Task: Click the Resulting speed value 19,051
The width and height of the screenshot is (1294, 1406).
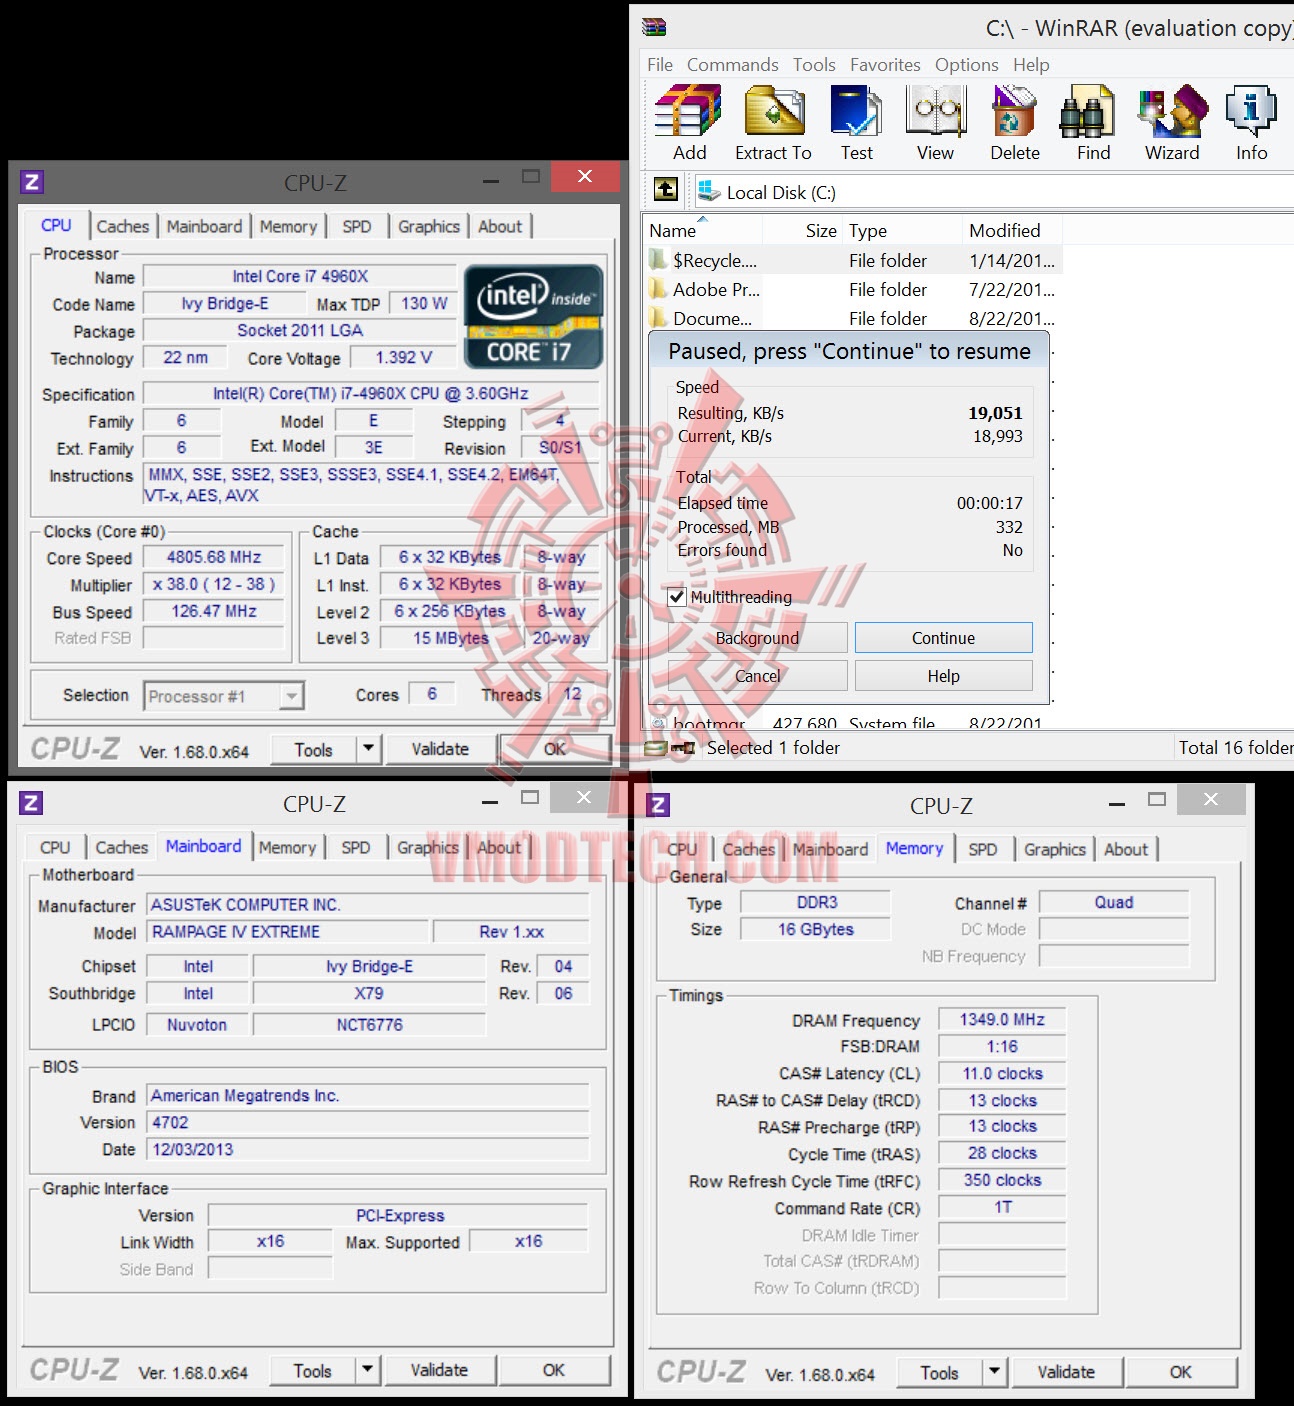Action: 995,413
